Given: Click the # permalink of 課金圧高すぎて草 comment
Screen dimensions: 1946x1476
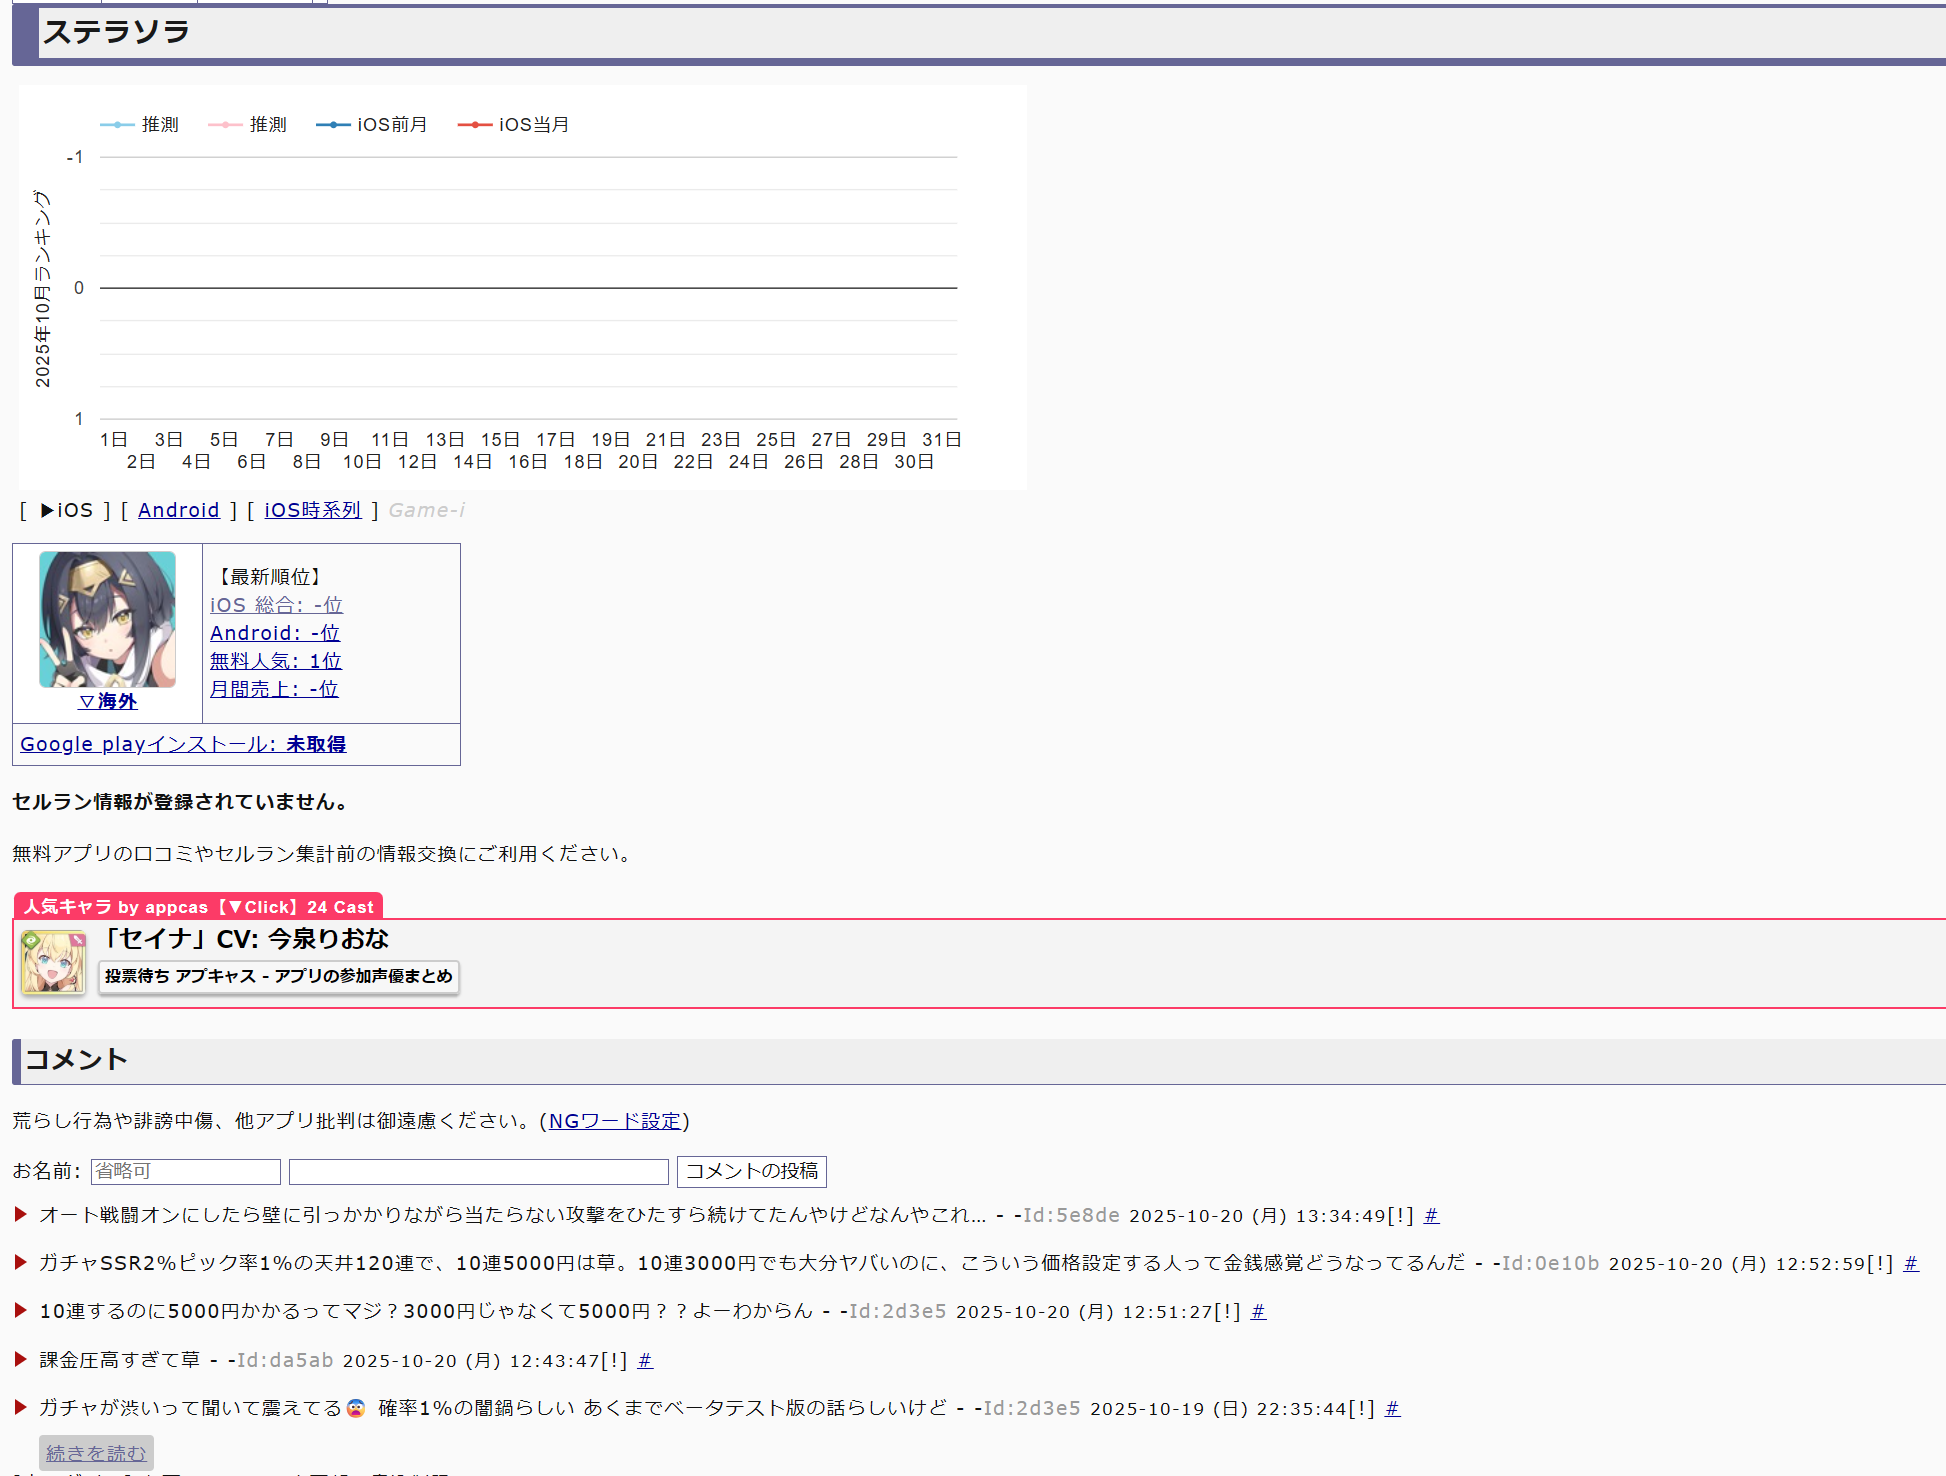Looking at the screenshot, I should click(645, 1361).
